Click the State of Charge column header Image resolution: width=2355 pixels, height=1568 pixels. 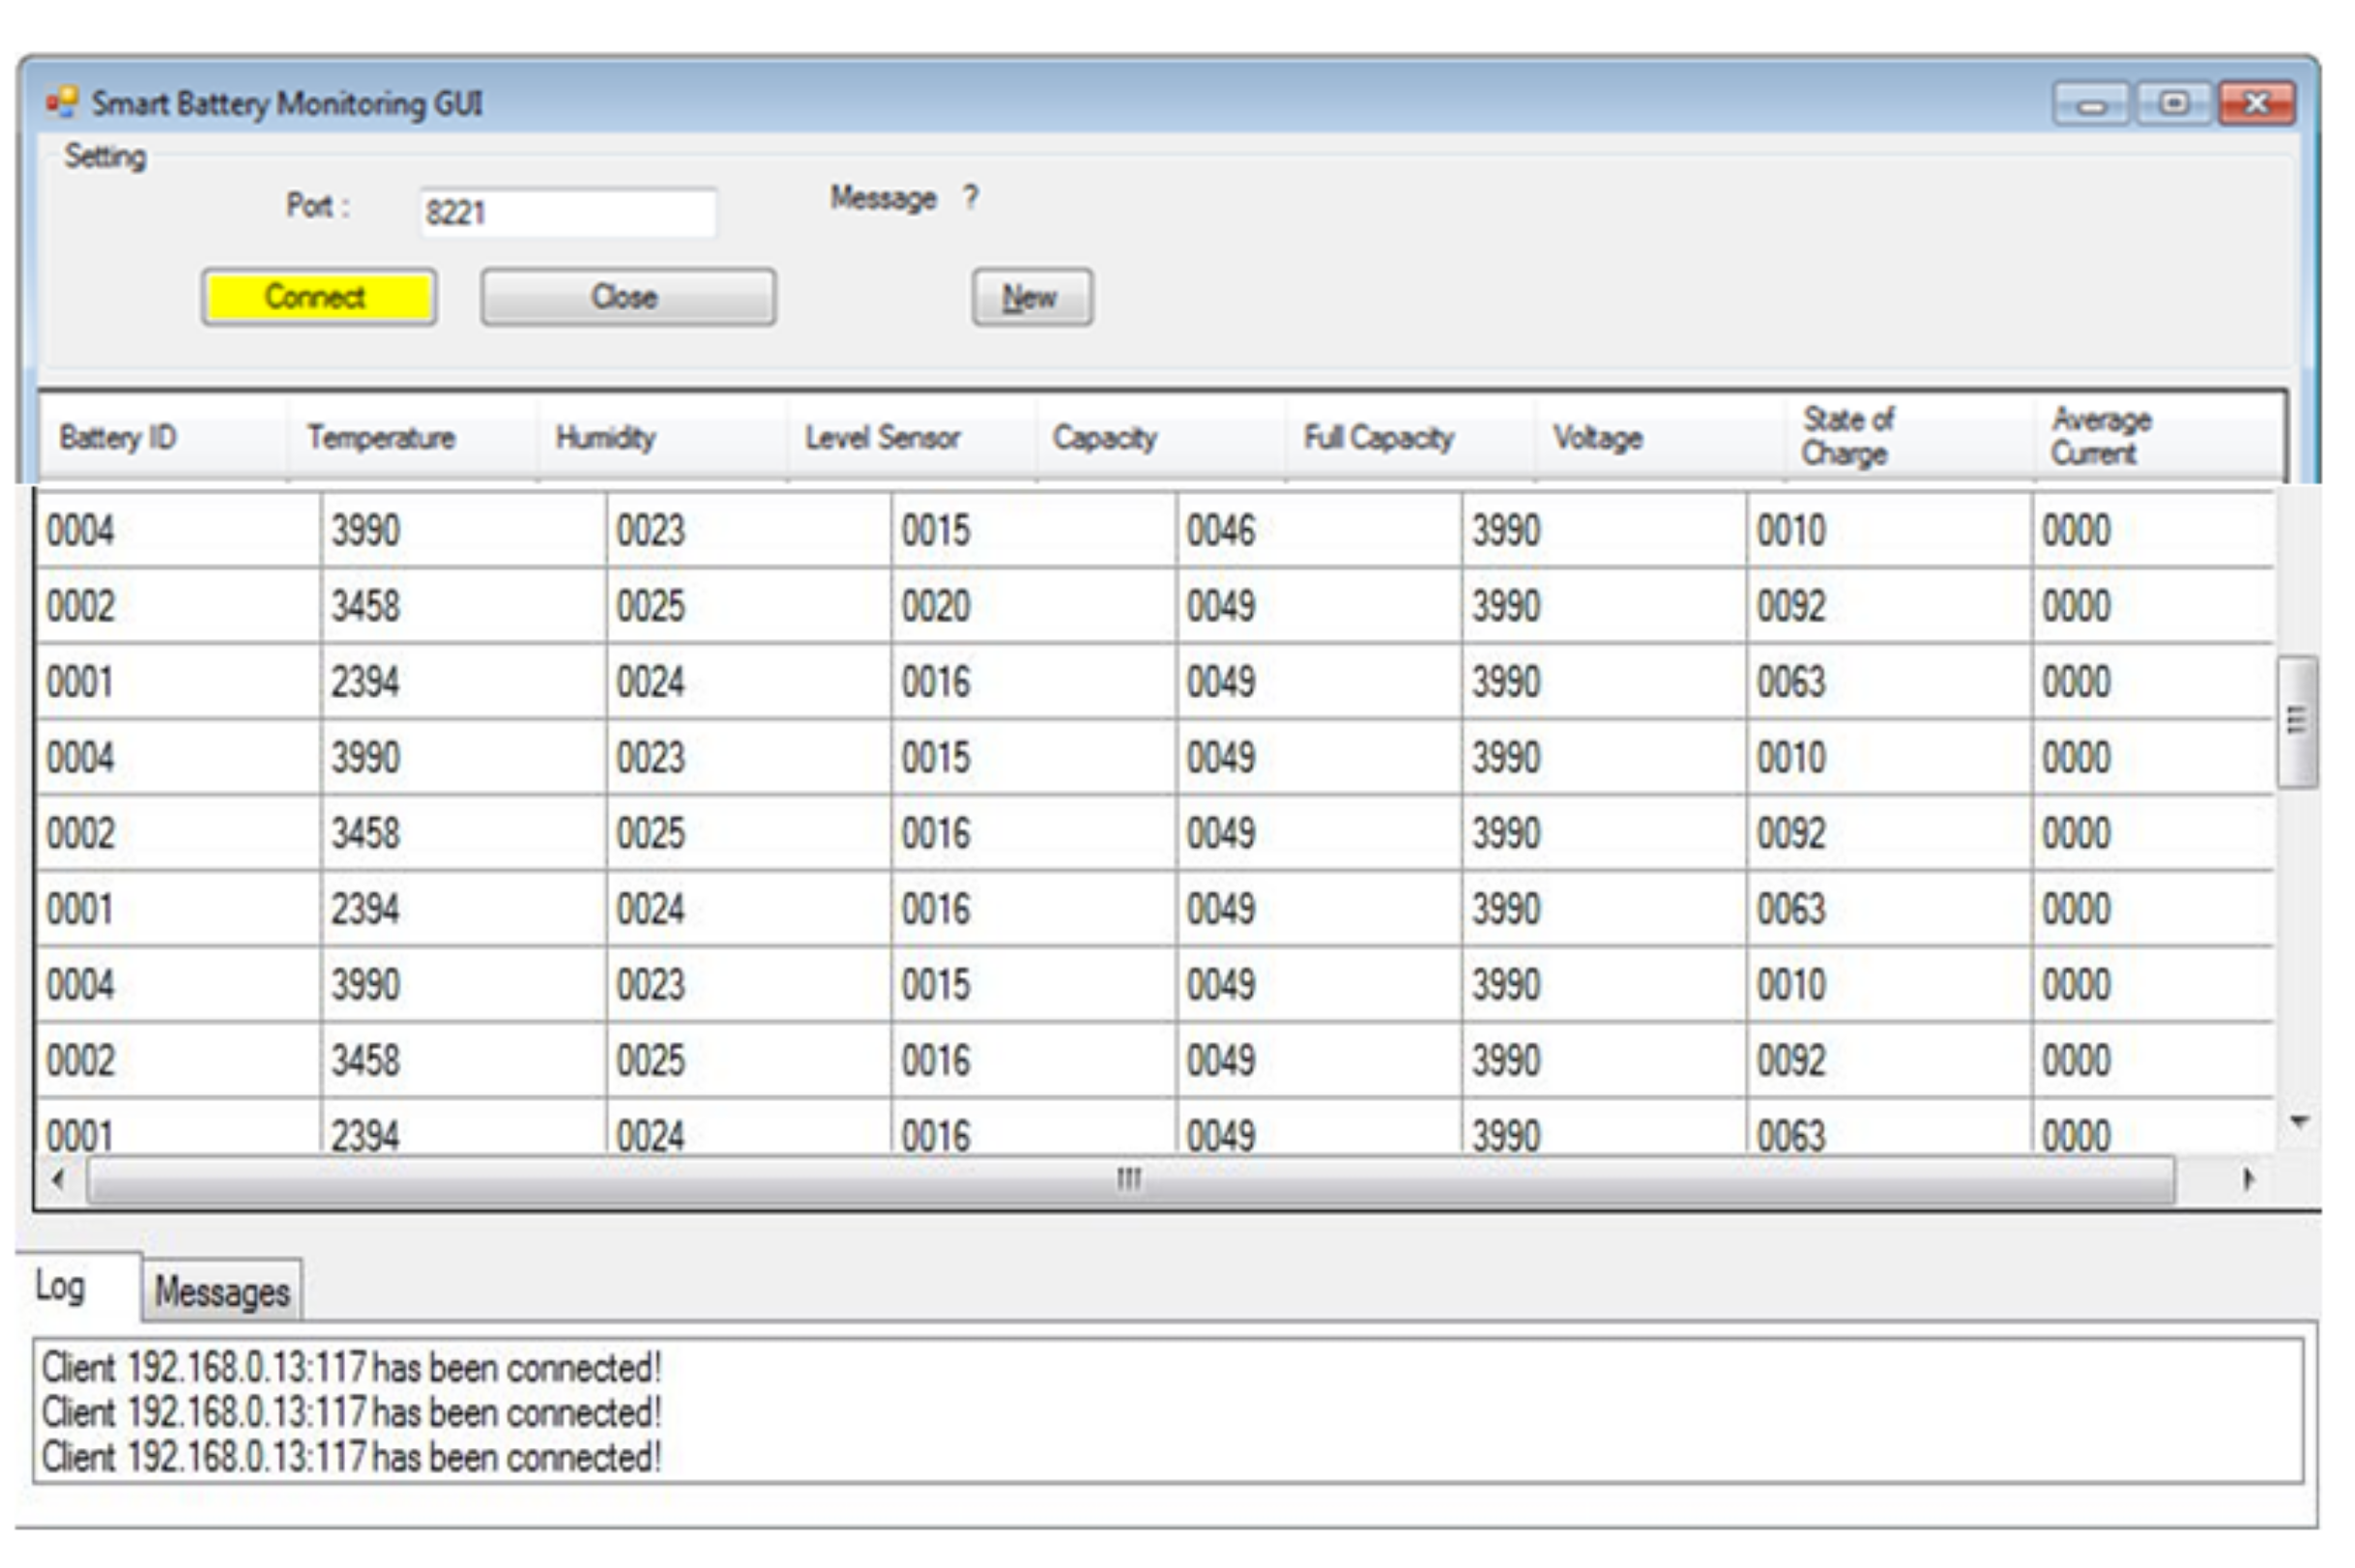pyautogui.click(x=1909, y=438)
